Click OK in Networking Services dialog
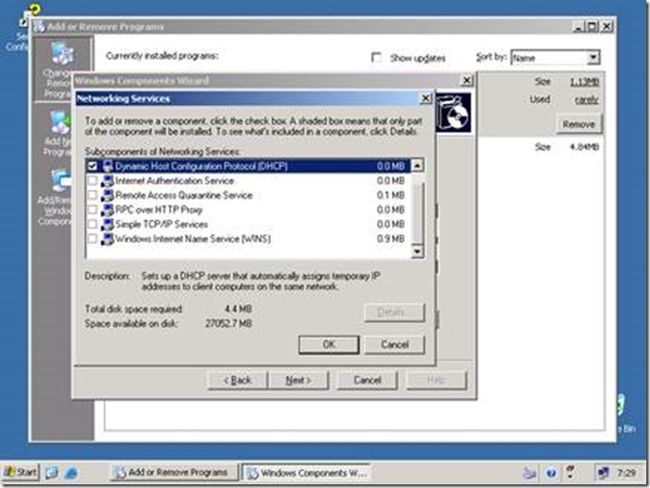This screenshot has height=488, width=650. (329, 345)
